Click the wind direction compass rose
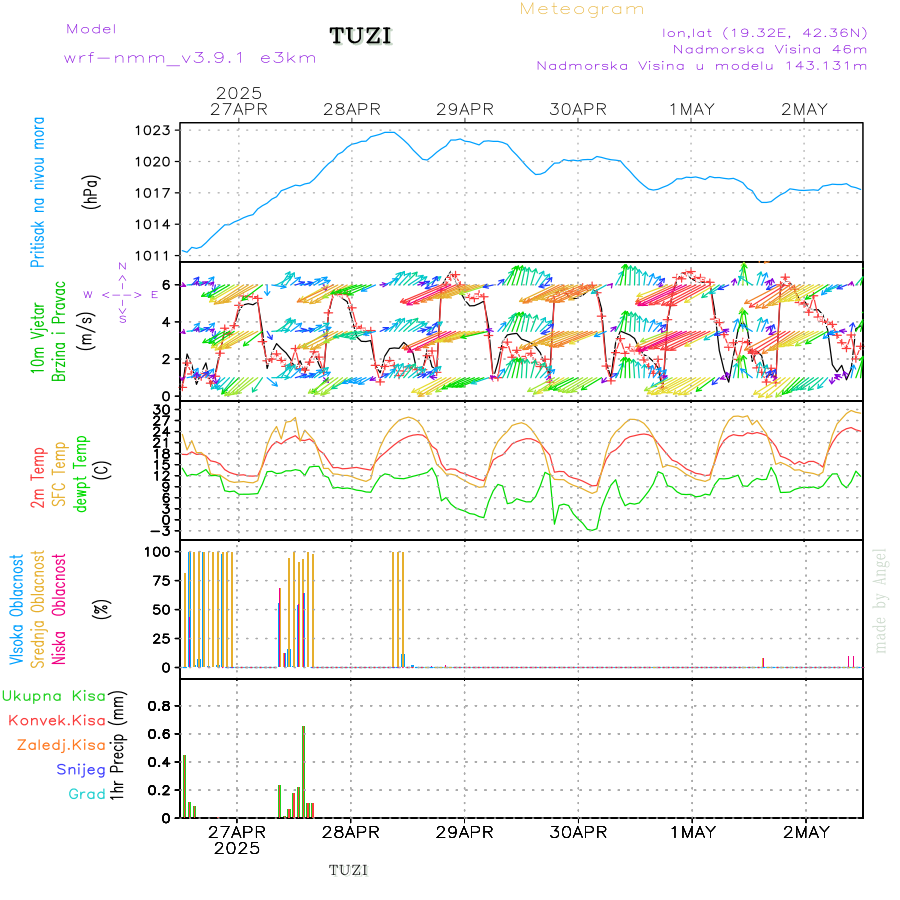 click(122, 294)
